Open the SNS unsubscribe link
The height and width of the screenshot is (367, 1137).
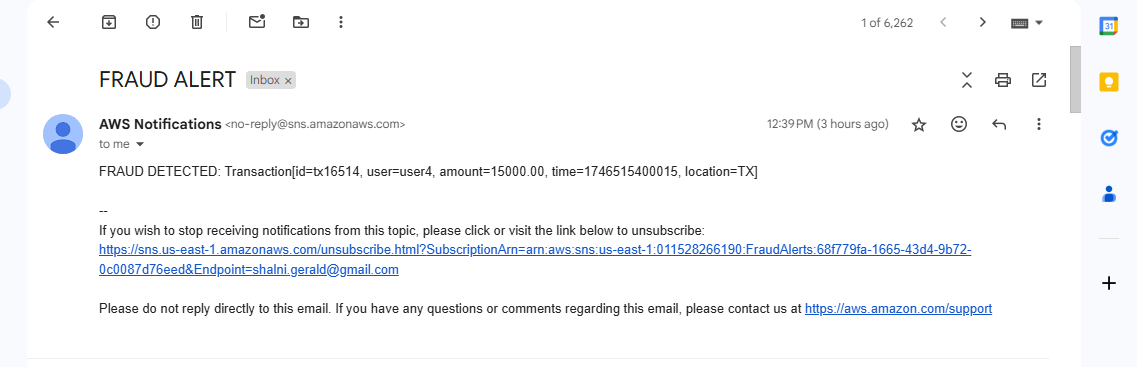point(535,260)
